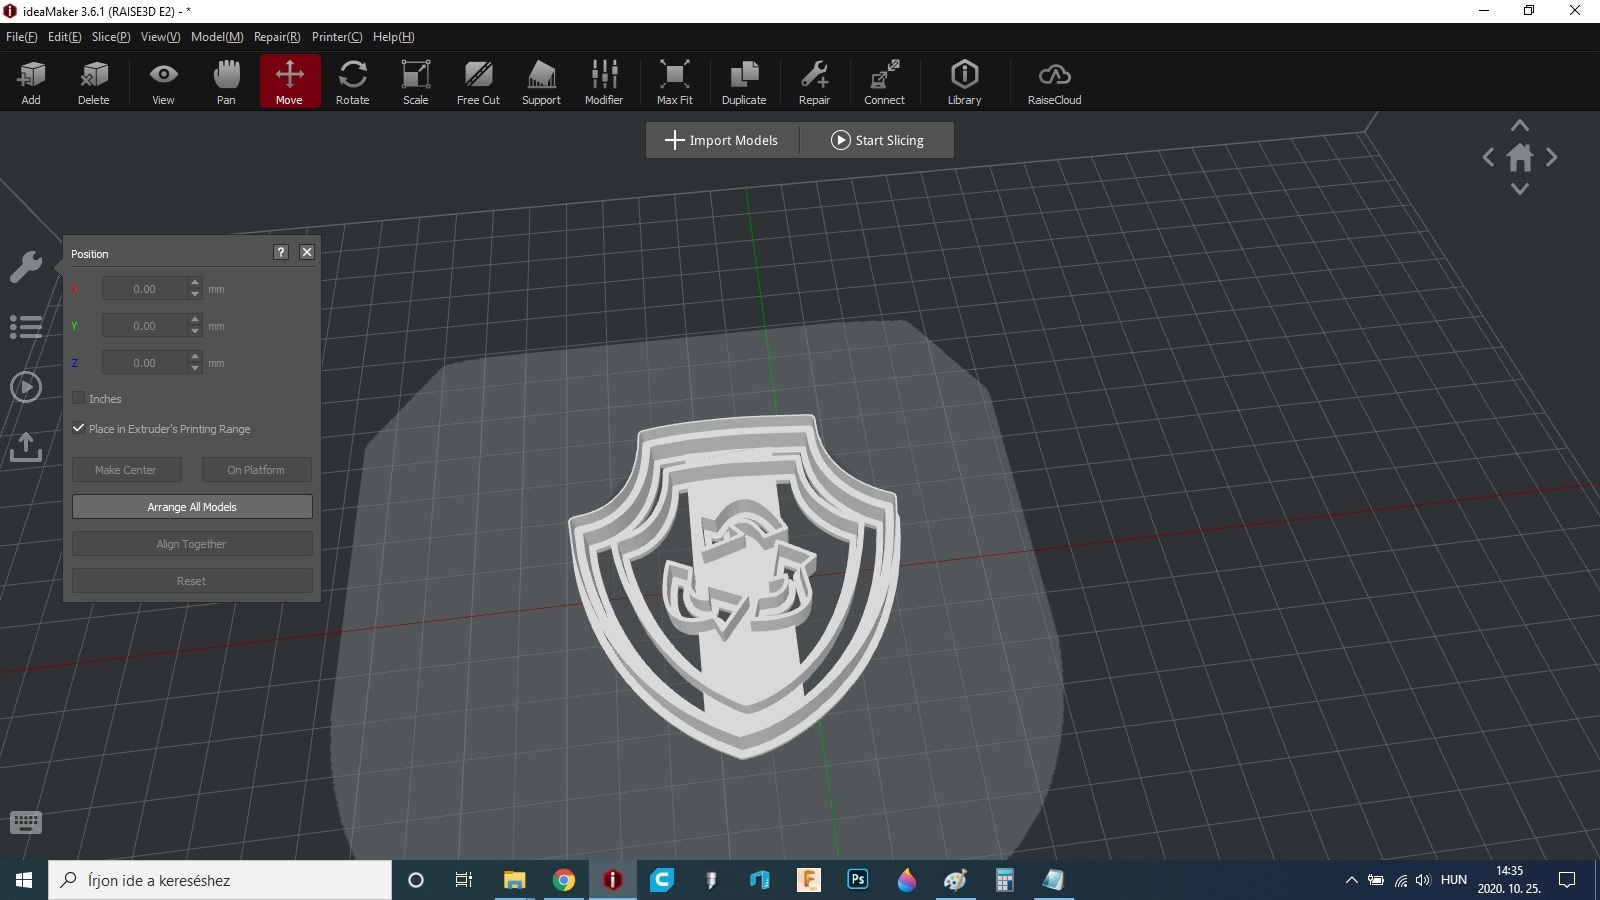Screen dimensions: 1600x900
Task: Activate the Rotate tool
Action: 352,81
